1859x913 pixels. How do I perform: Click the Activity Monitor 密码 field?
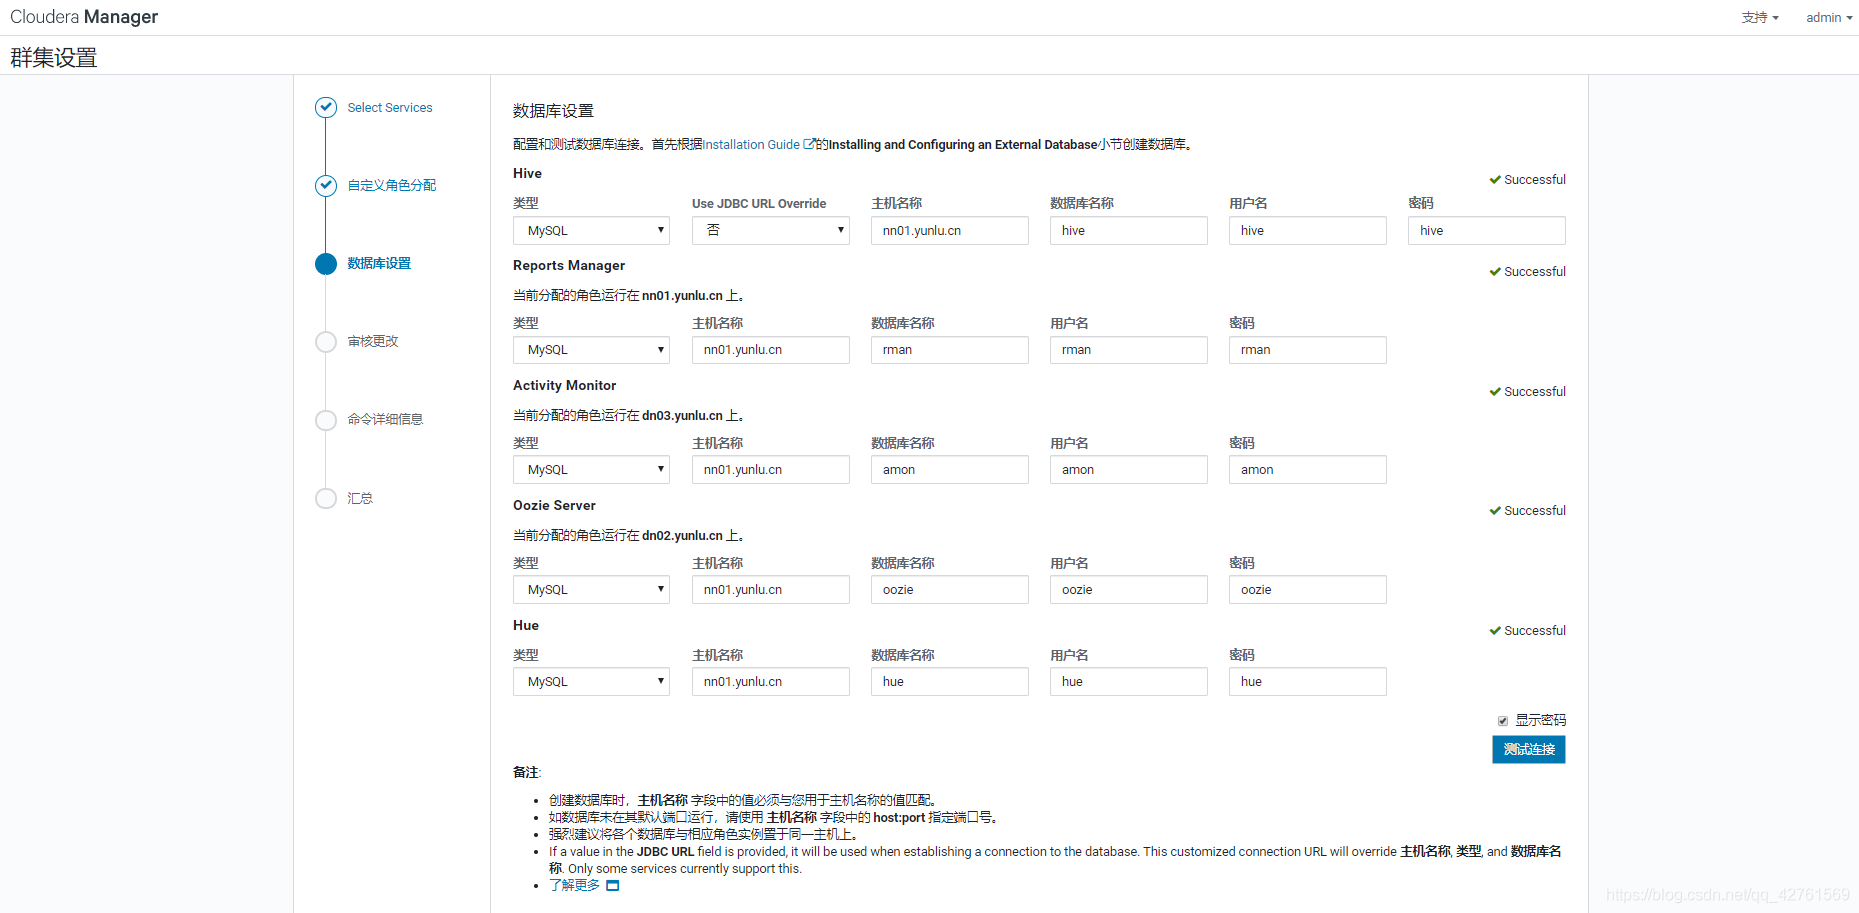1308,470
